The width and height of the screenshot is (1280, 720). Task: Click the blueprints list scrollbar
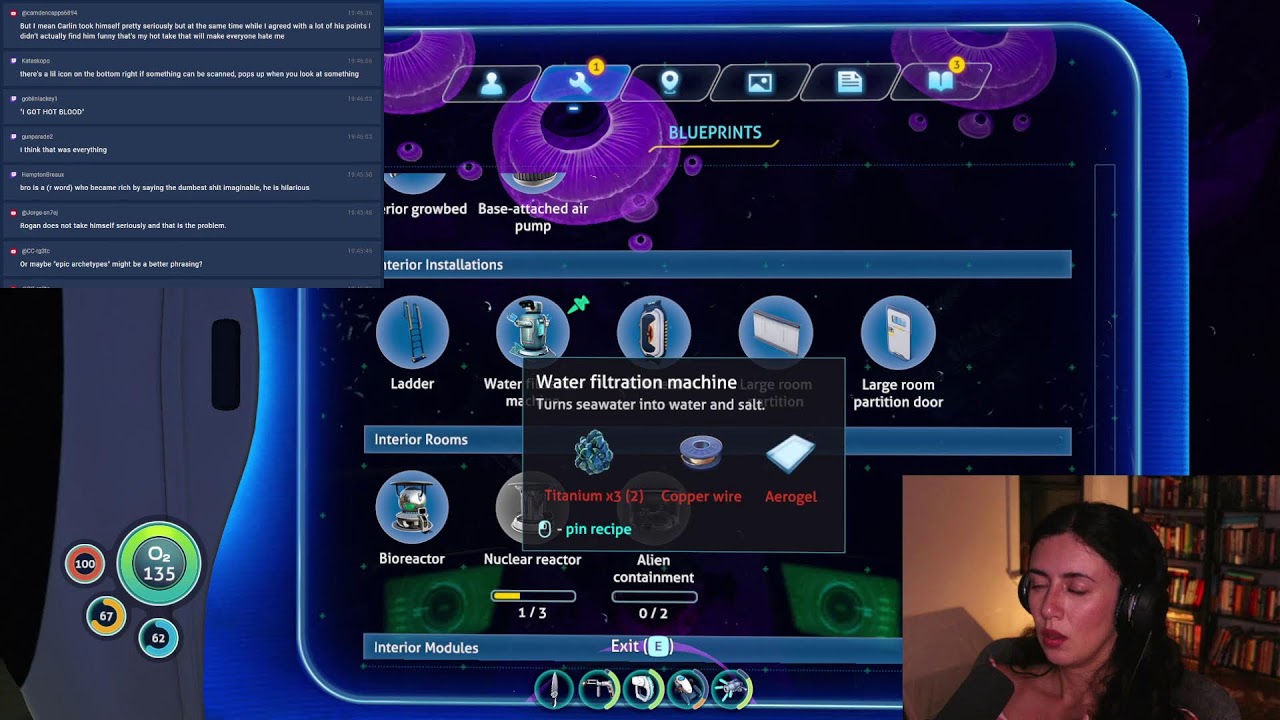pyautogui.click(x=1104, y=320)
